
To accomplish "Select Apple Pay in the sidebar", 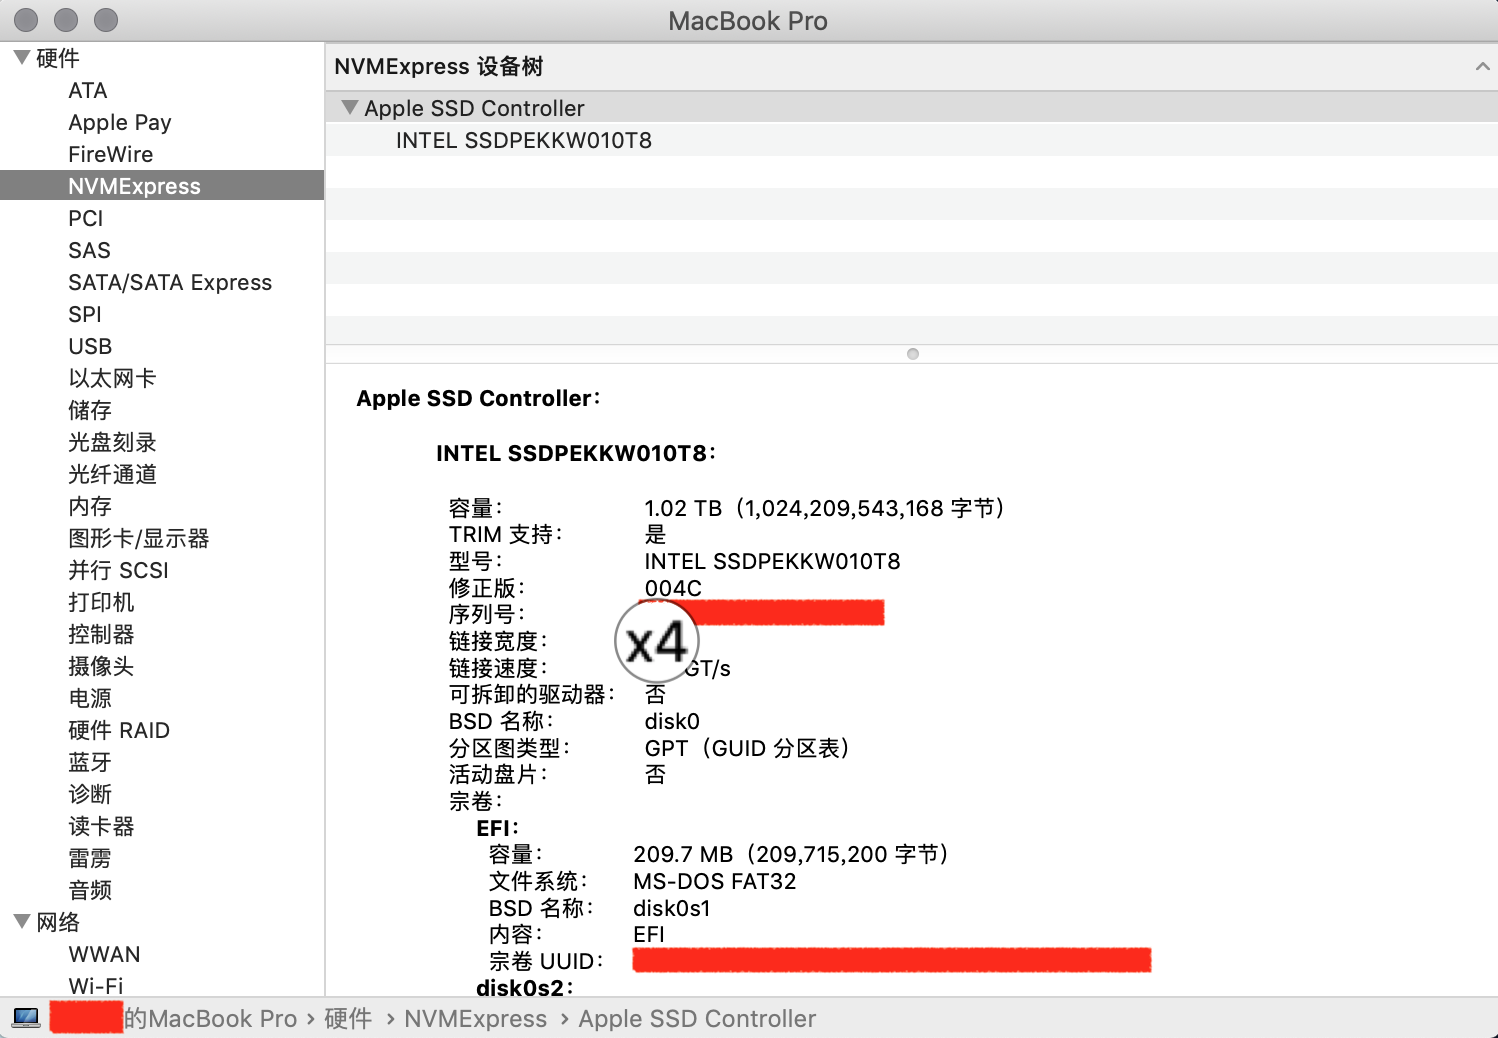I will [120, 122].
